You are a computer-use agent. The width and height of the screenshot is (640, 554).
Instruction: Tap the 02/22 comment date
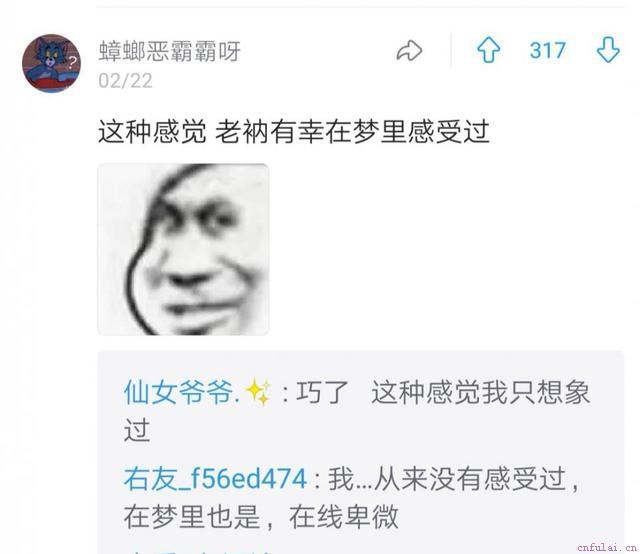tap(125, 81)
